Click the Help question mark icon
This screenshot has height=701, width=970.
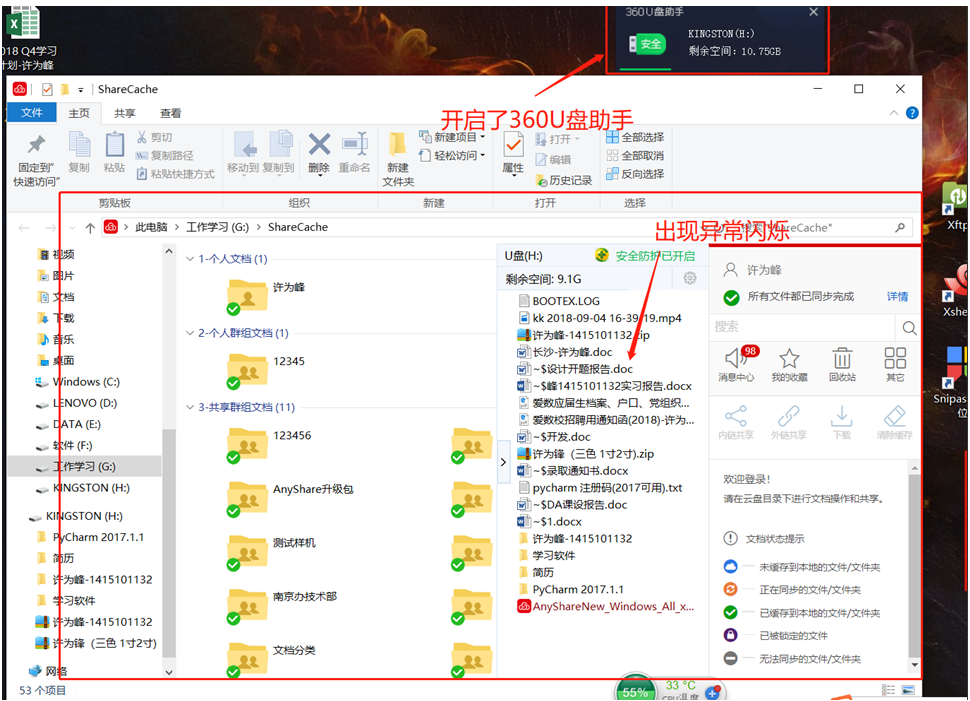tap(912, 113)
